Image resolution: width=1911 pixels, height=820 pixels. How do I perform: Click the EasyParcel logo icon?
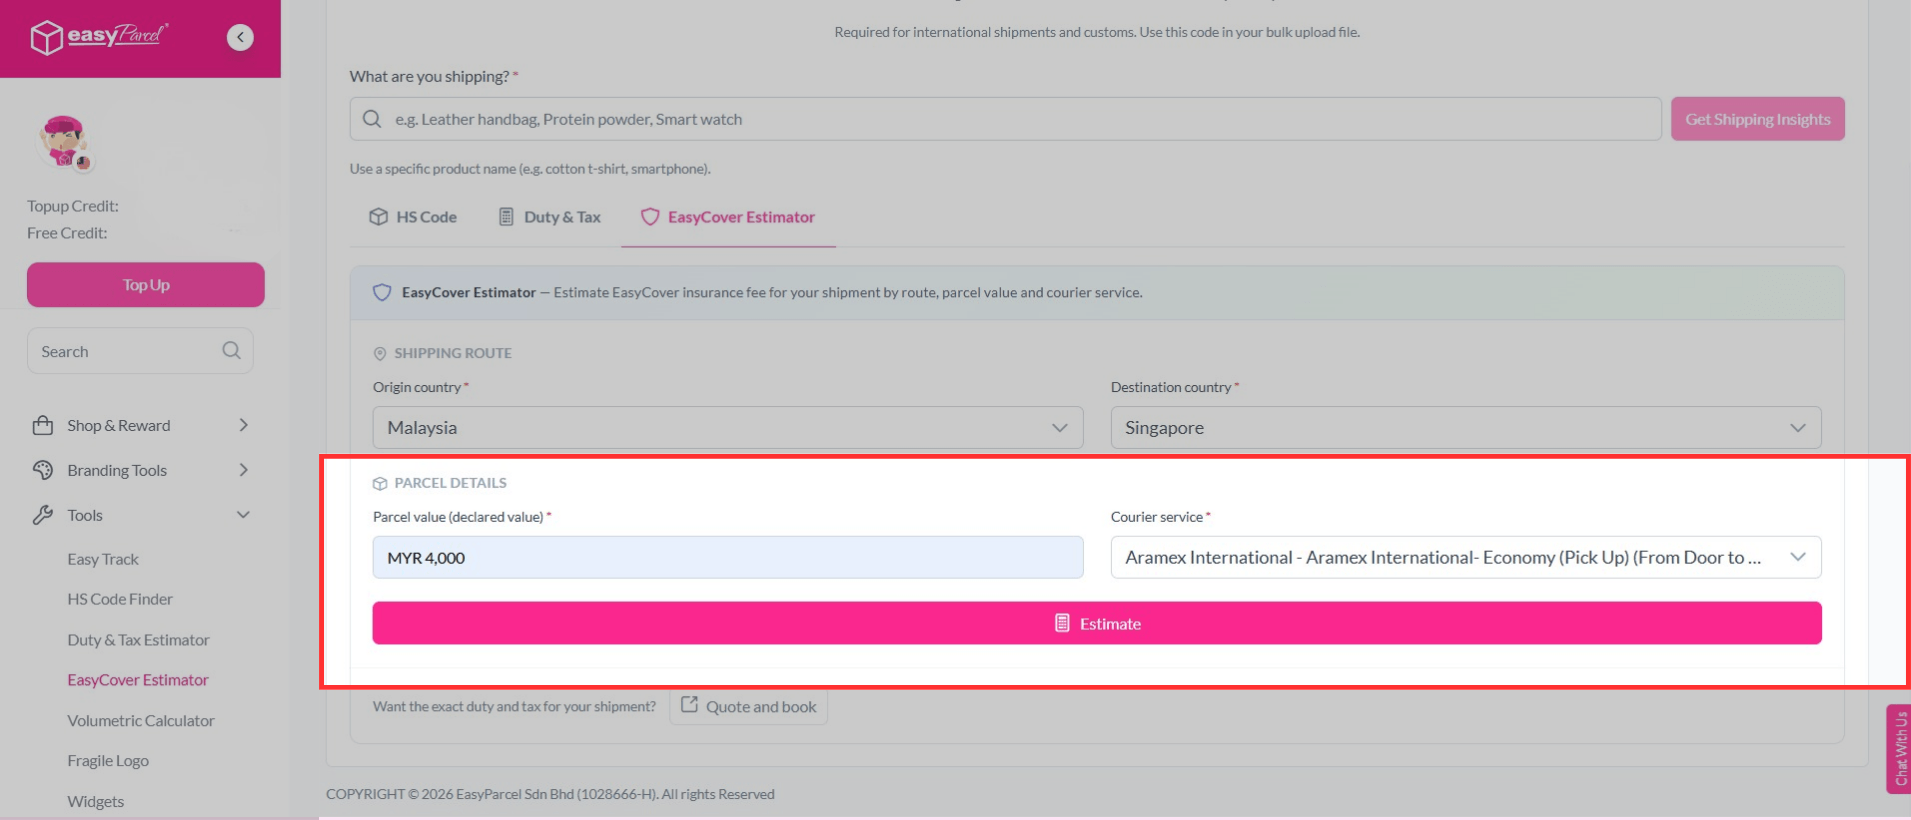click(x=46, y=38)
